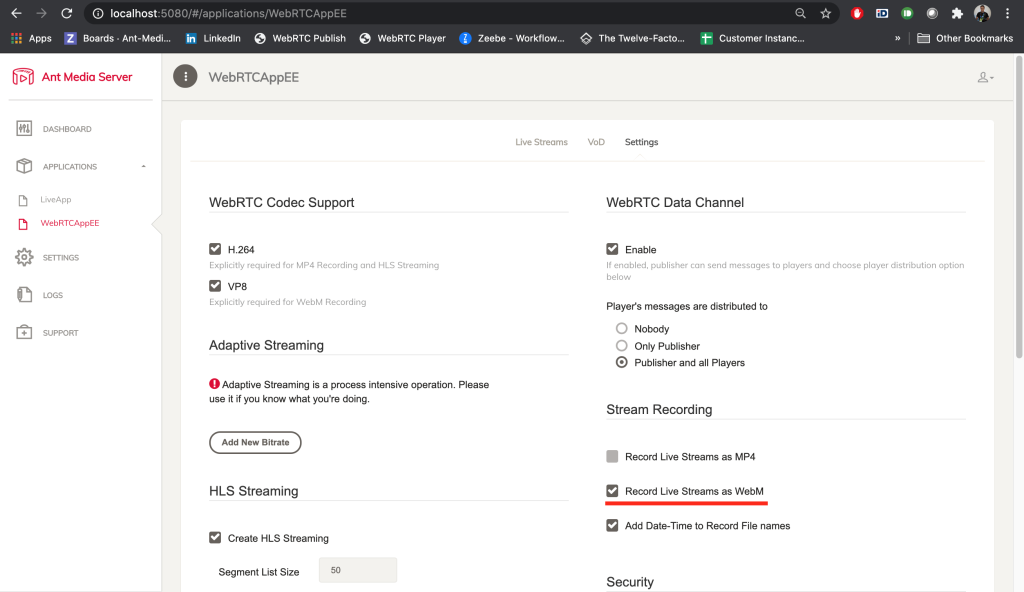Toggle Record Live Streams as MP4

click(x=612, y=456)
